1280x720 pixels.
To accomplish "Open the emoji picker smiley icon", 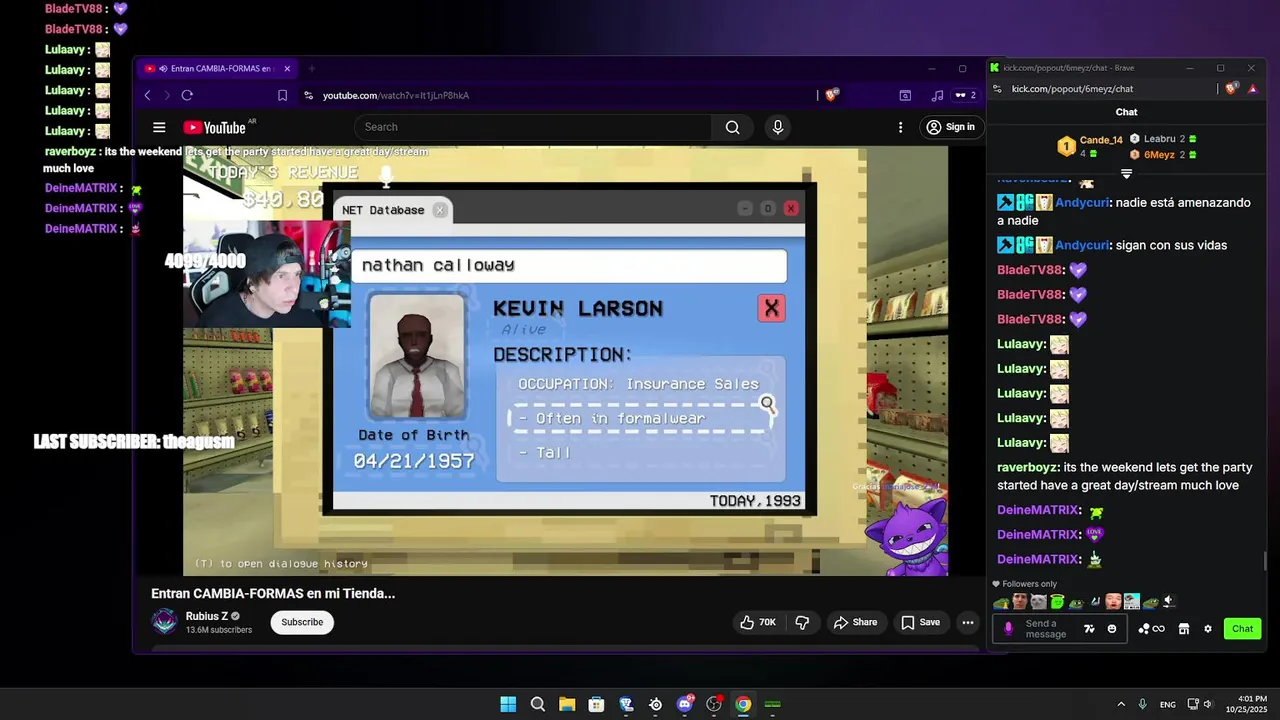I will click(1112, 629).
